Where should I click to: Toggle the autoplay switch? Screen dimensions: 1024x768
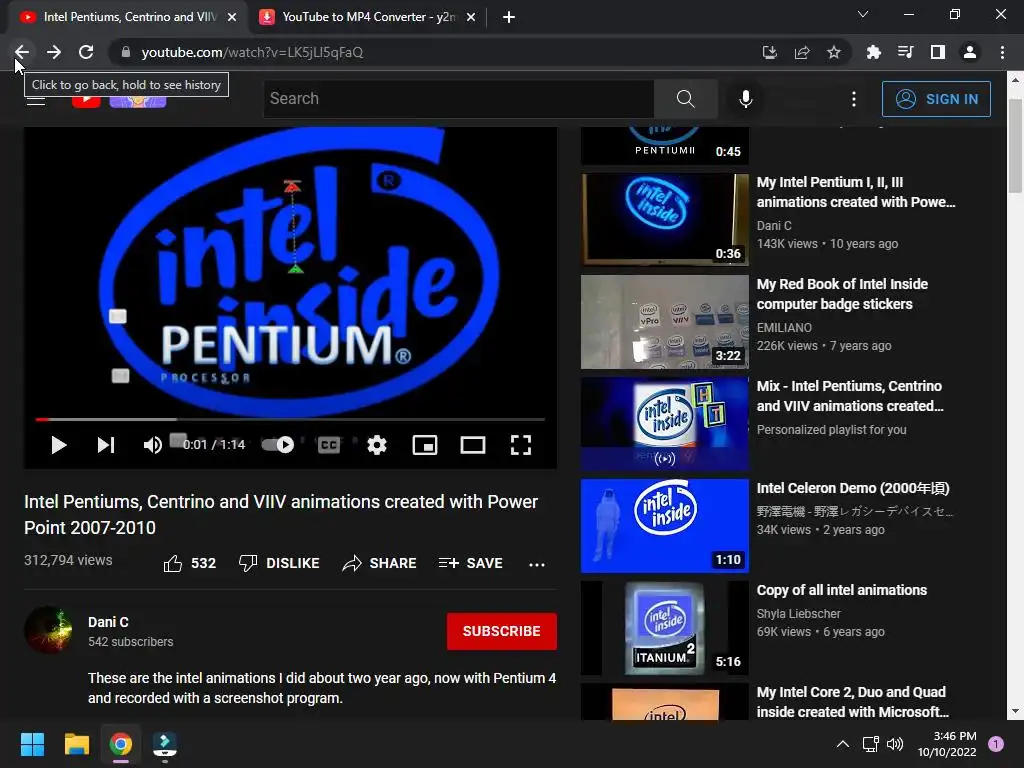point(278,445)
